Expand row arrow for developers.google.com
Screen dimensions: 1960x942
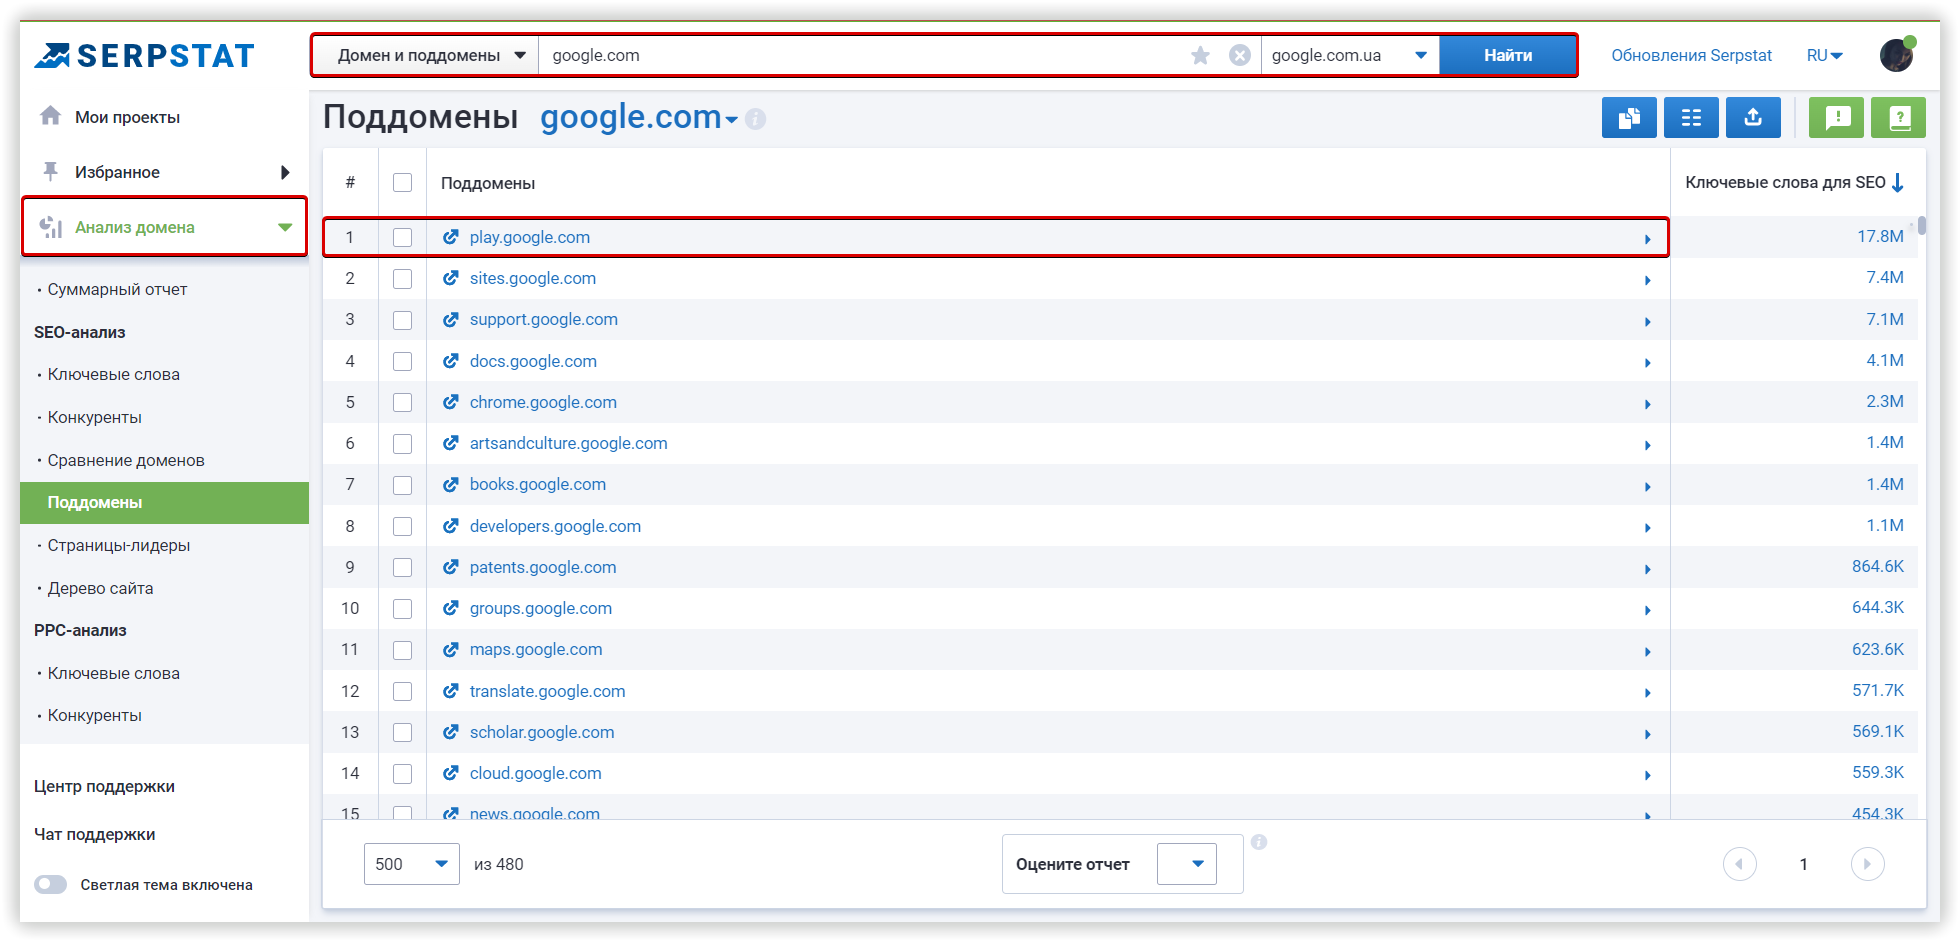1648,527
